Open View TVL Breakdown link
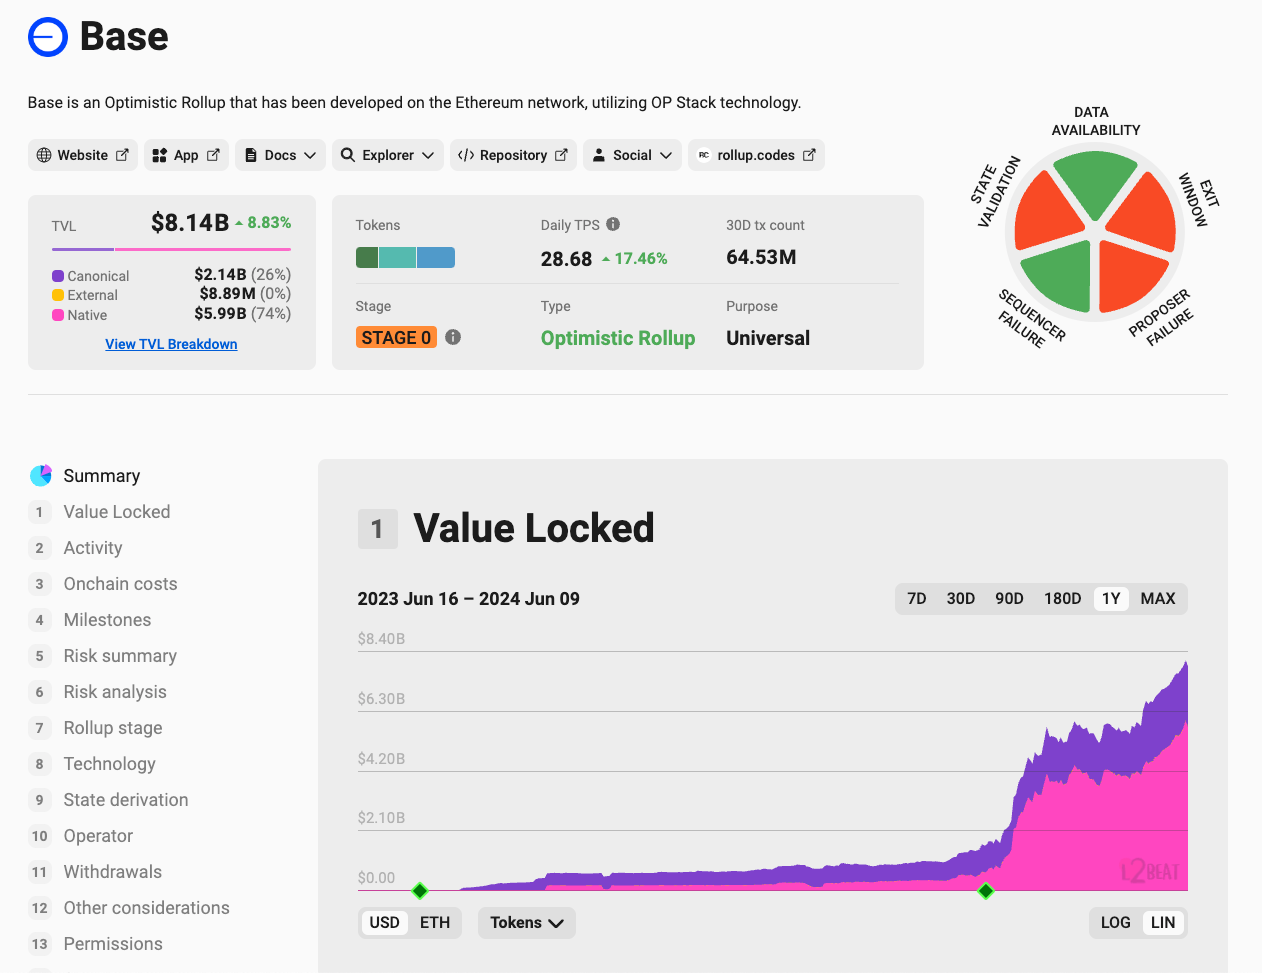This screenshot has width=1262, height=973. [171, 344]
